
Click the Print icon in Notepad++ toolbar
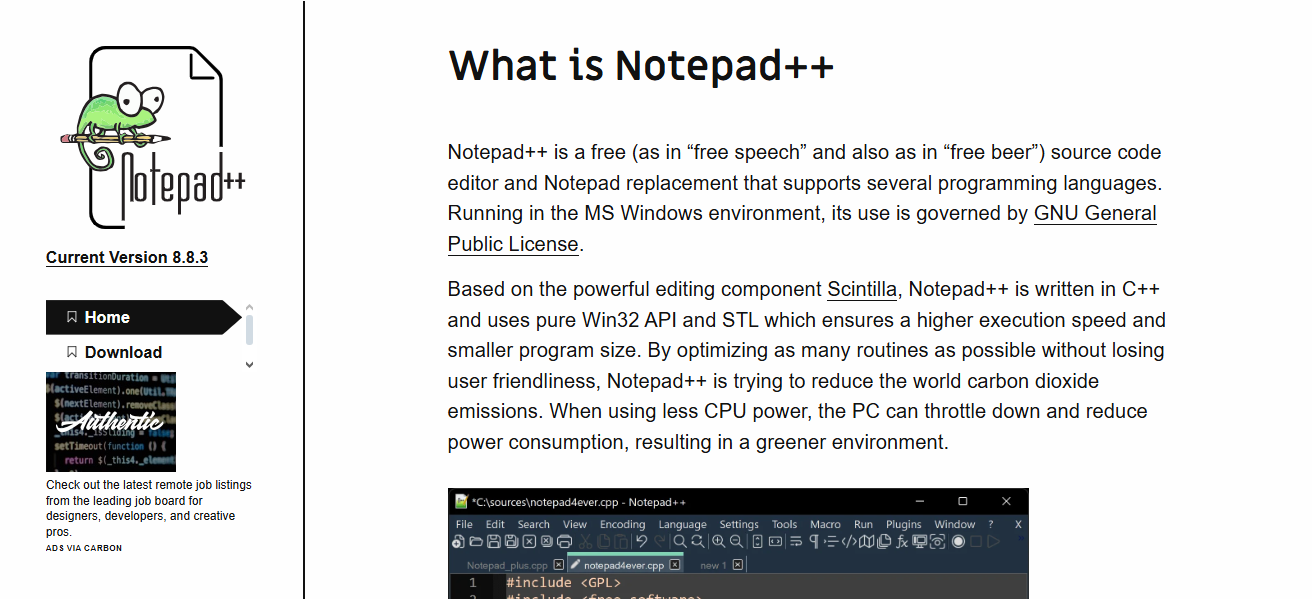tap(564, 541)
